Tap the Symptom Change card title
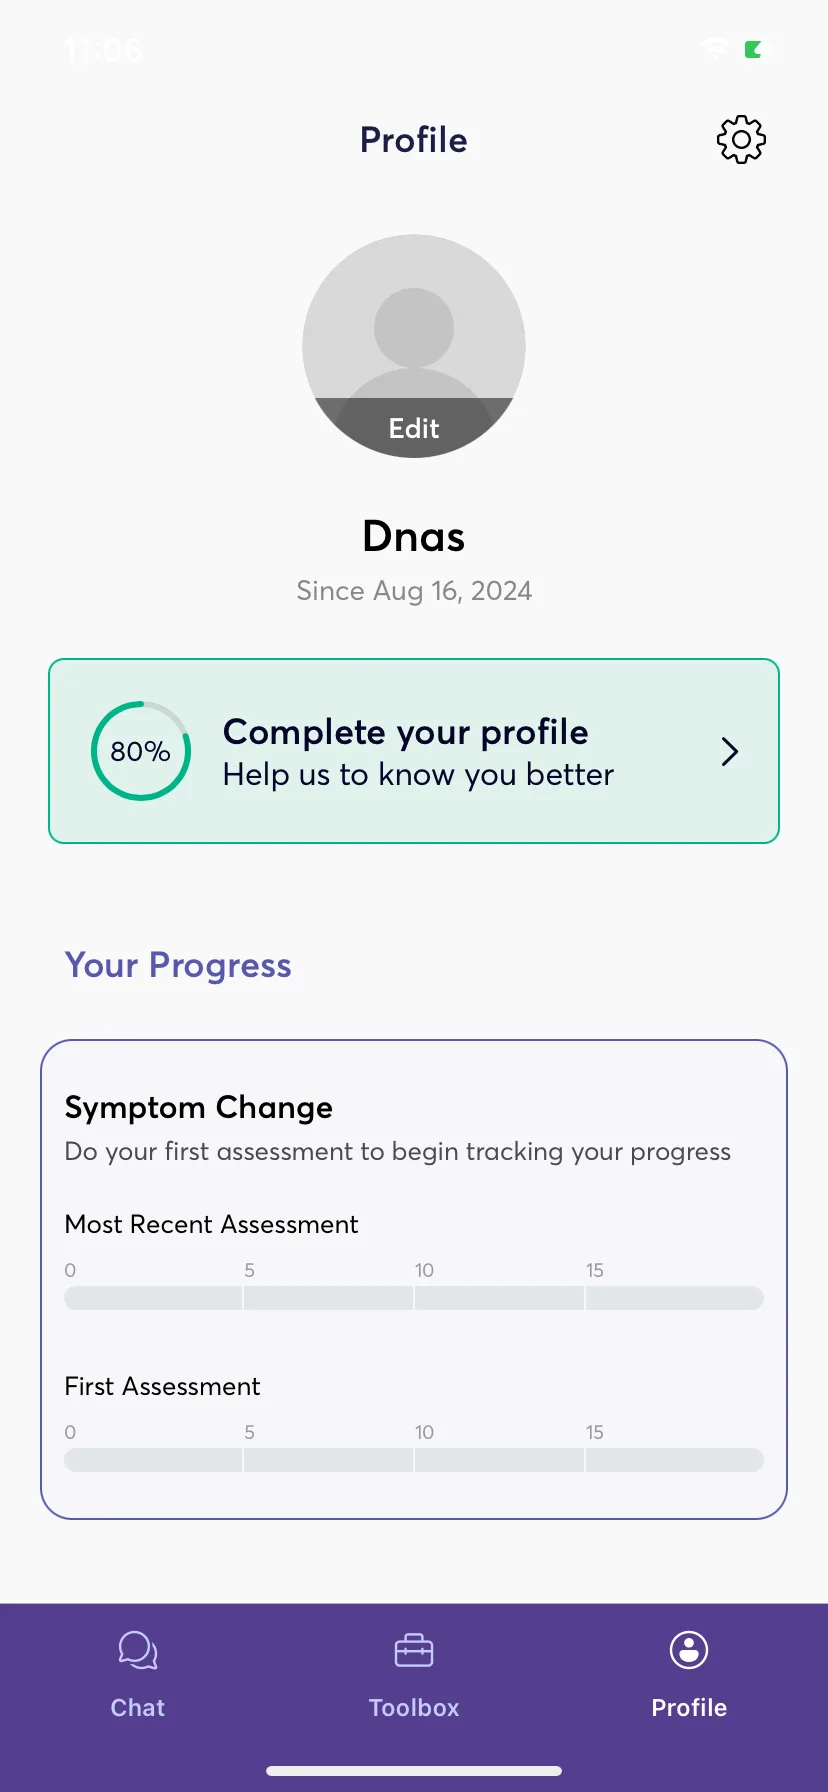Screen dimensions: 828x1792 tap(199, 1108)
